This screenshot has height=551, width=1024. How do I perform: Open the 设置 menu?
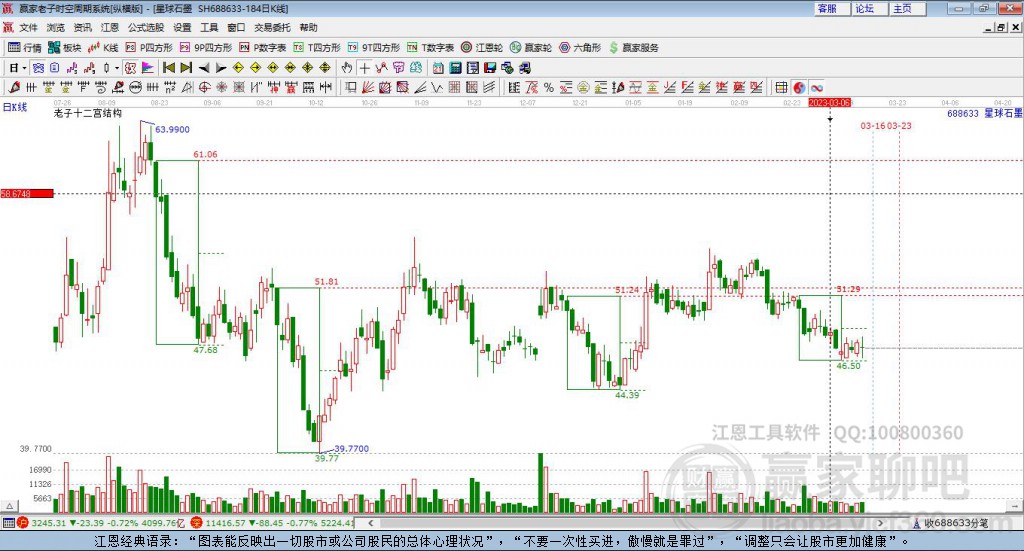point(182,27)
